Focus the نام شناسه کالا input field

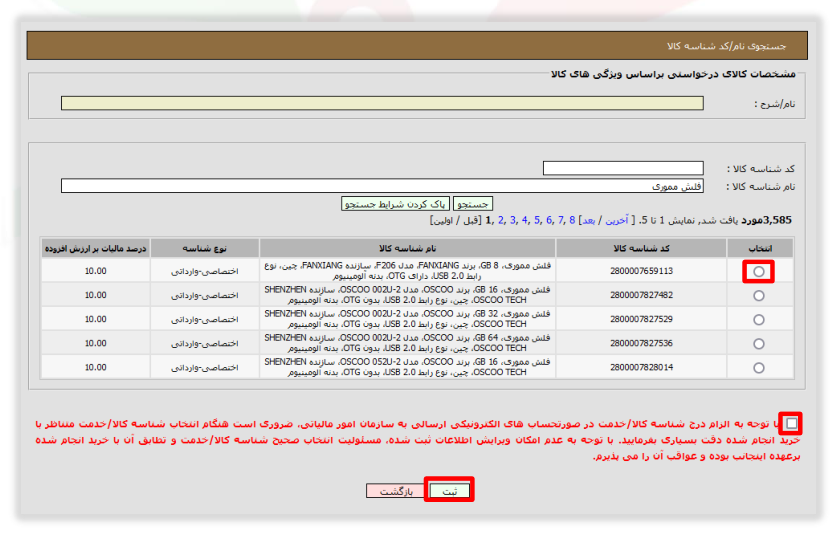382,186
